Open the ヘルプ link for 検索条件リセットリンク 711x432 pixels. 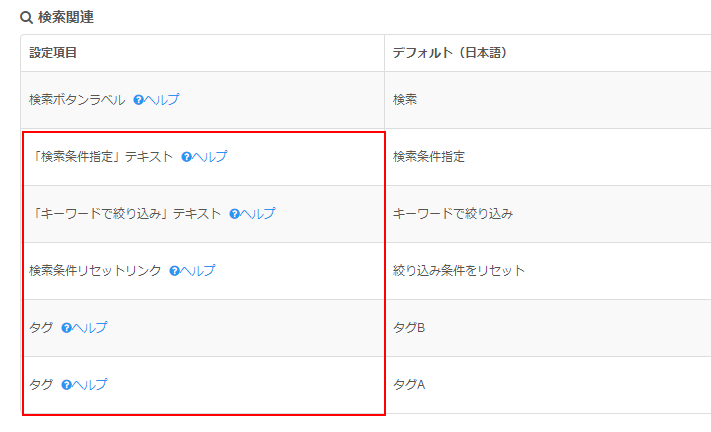pyautogui.click(x=198, y=271)
